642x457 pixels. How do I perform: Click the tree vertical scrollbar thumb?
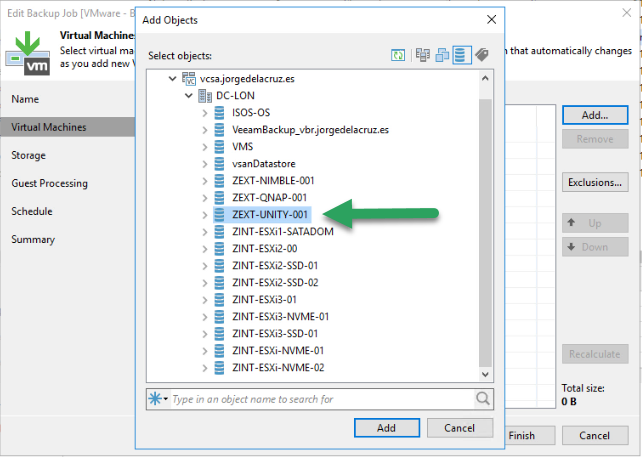click(x=486, y=233)
